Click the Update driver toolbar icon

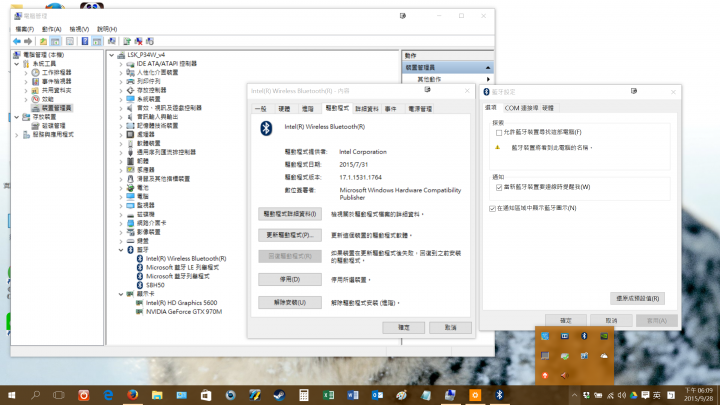pyautogui.click(x=127, y=41)
